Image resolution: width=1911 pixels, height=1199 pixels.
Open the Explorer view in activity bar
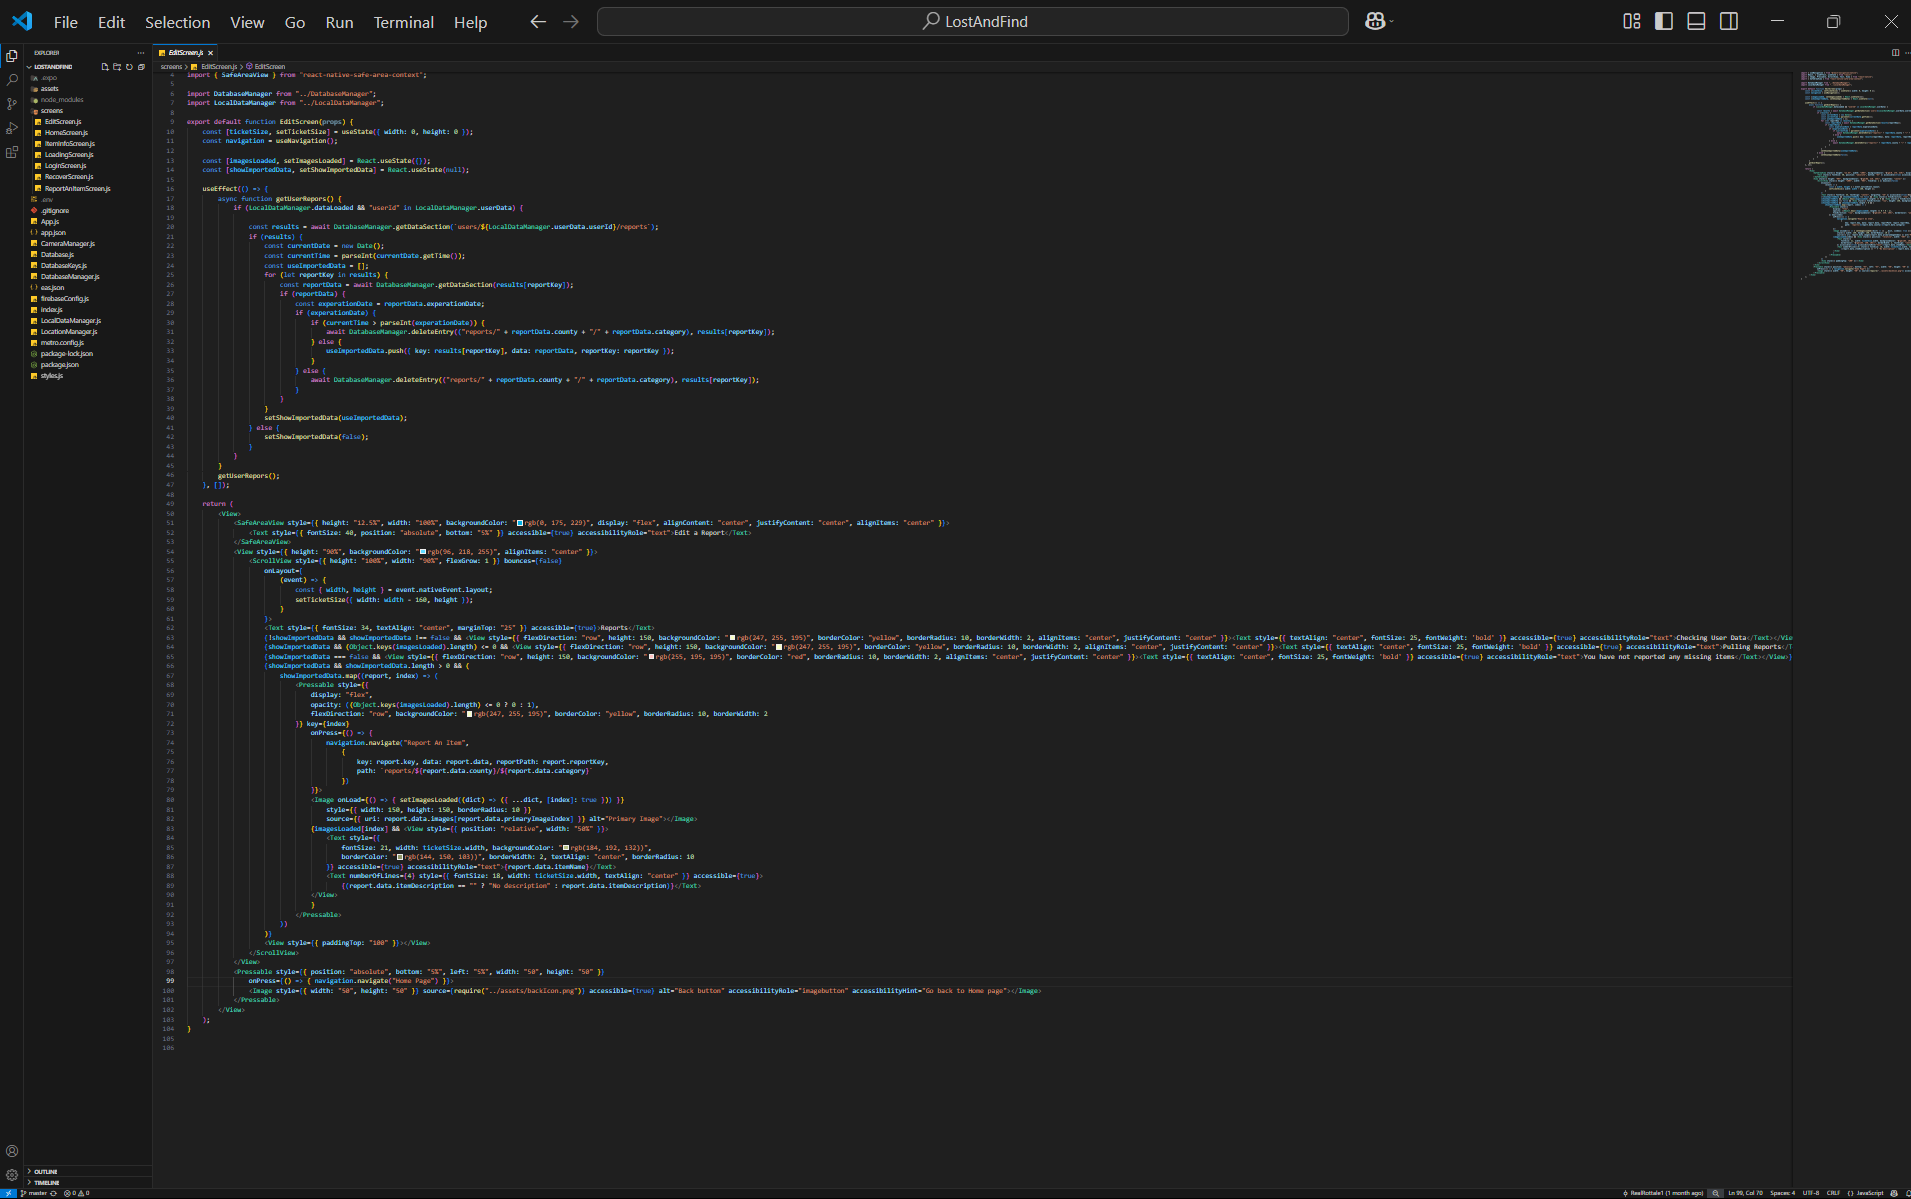(12, 56)
